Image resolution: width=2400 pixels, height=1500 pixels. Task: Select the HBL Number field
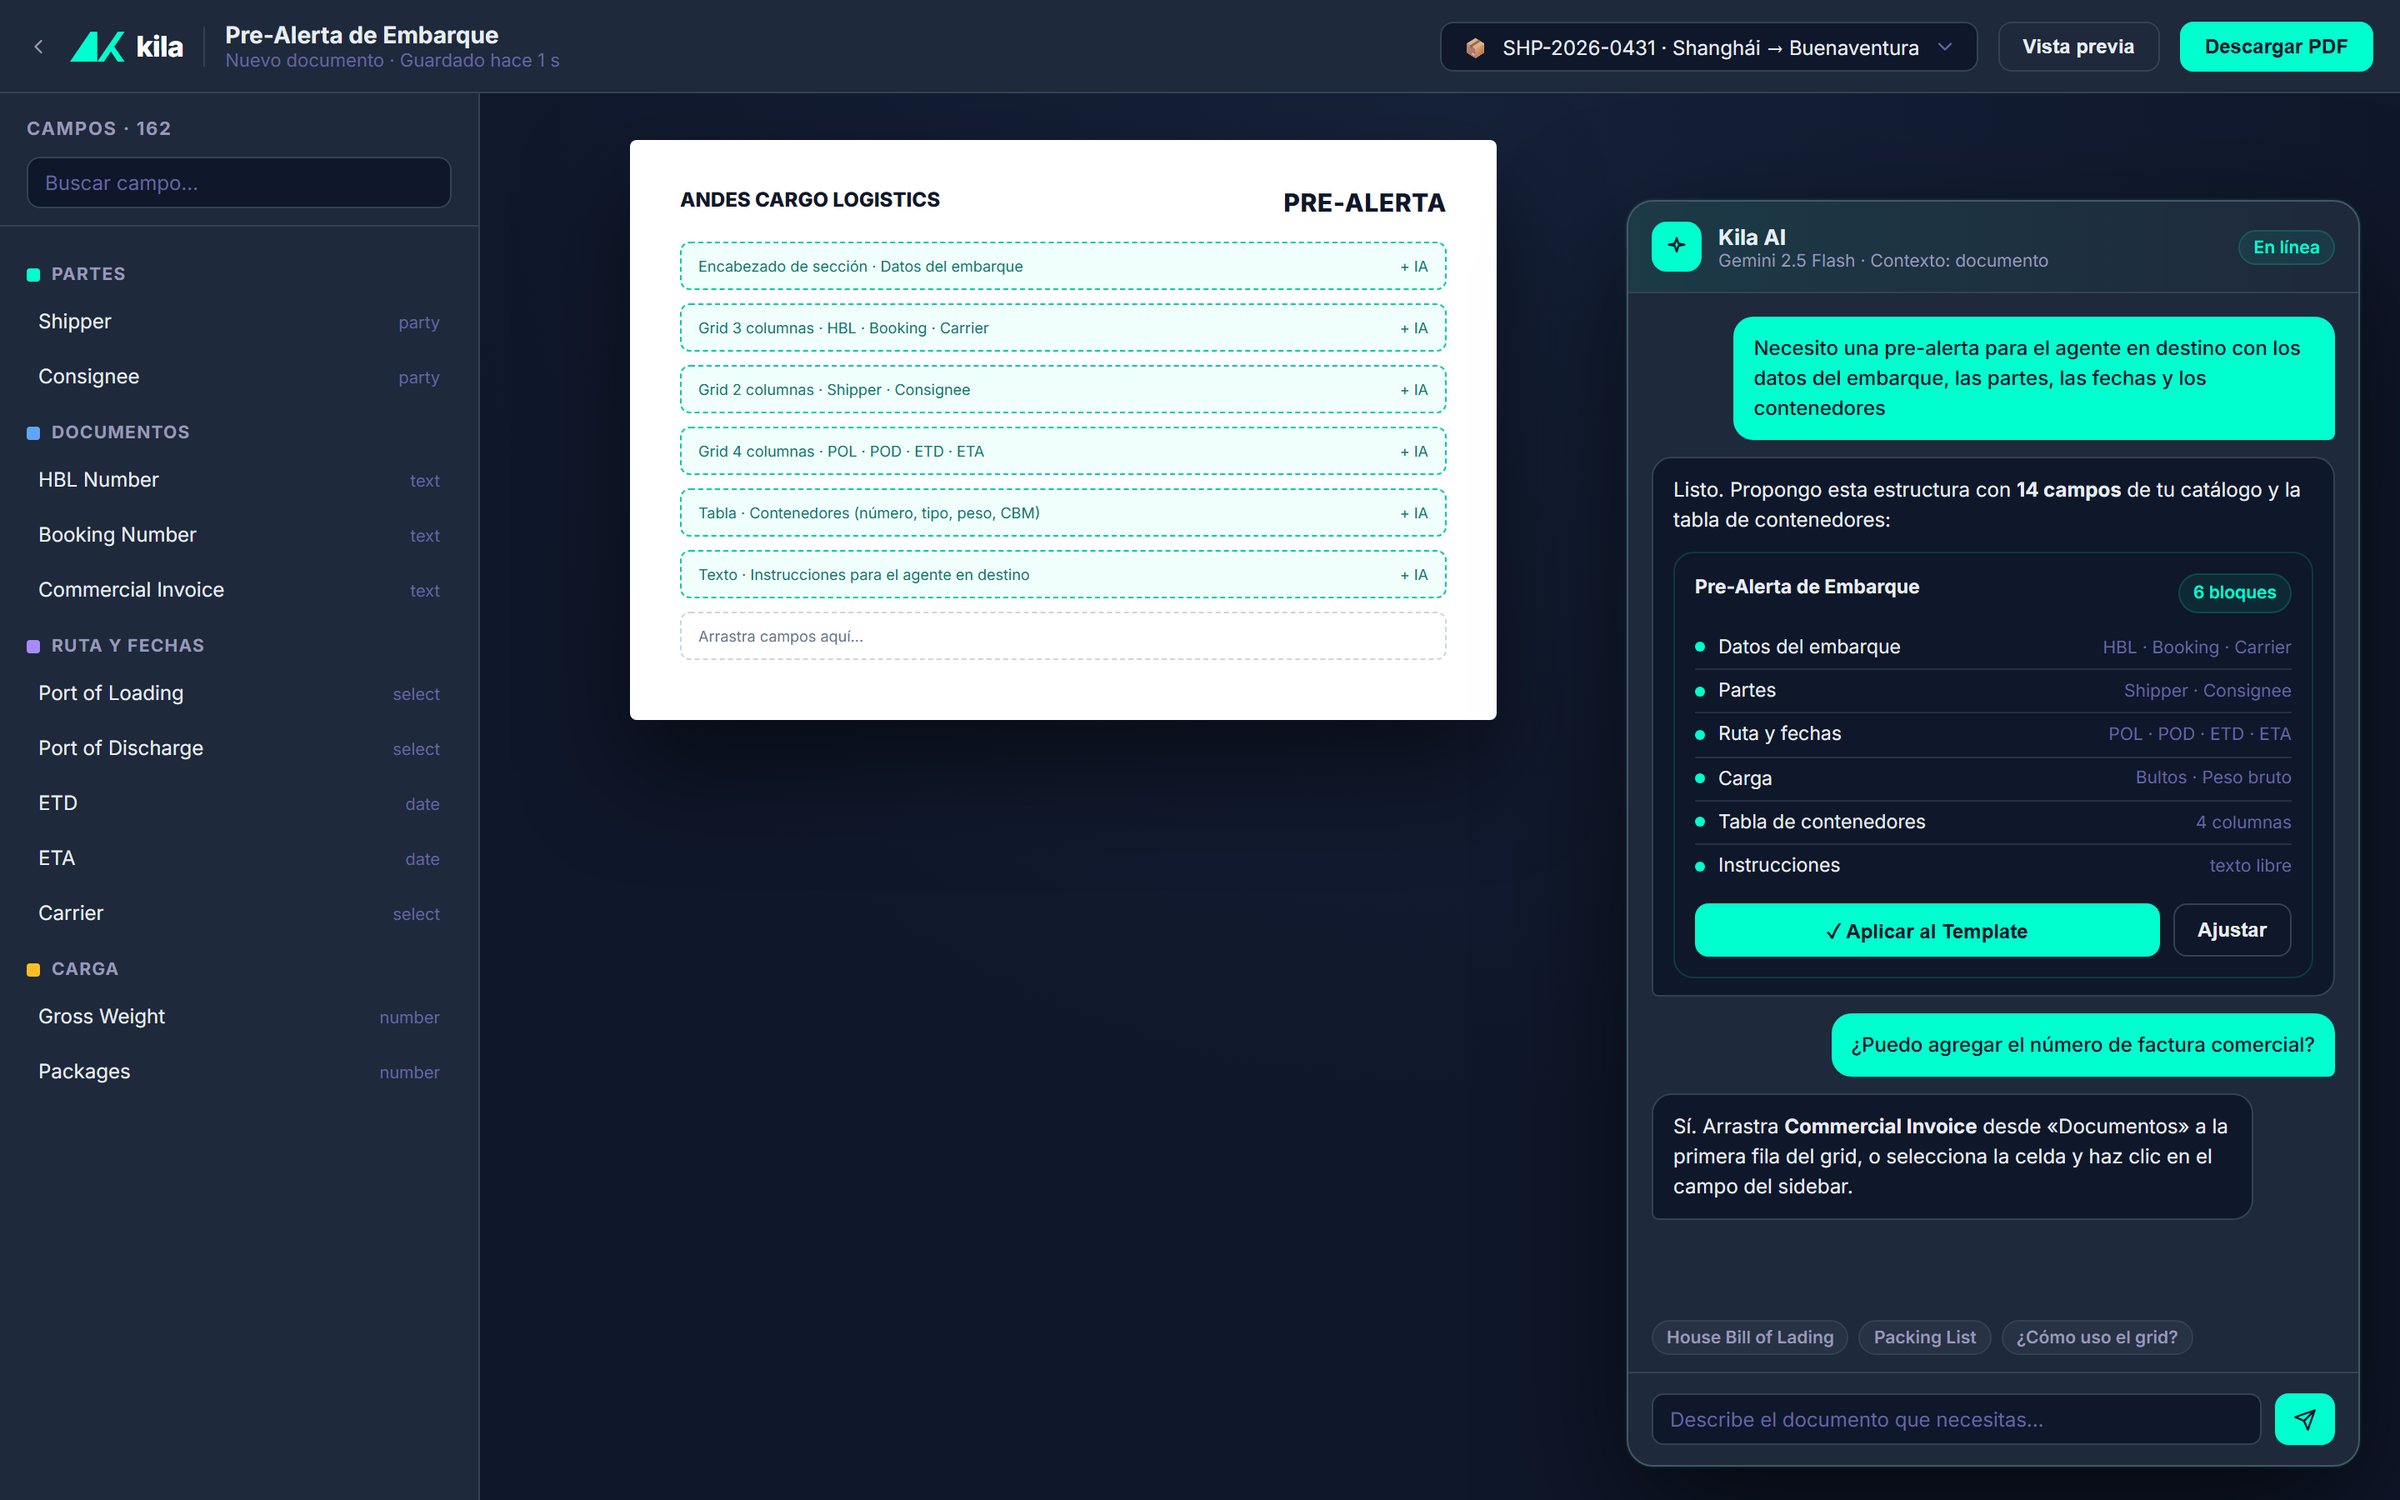[239, 480]
